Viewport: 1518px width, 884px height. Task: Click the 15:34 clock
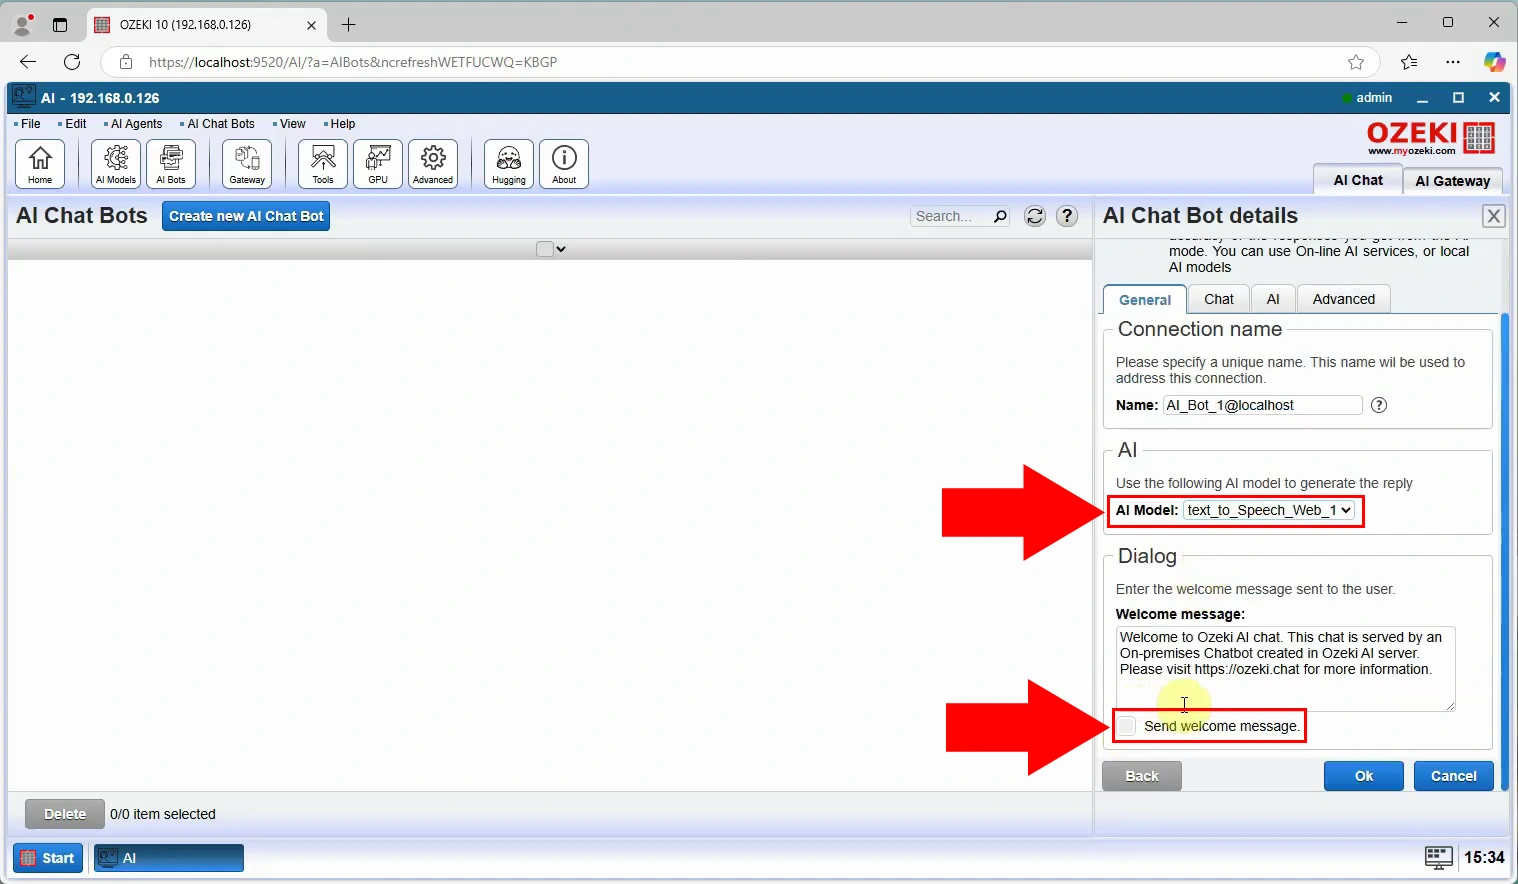pos(1484,857)
